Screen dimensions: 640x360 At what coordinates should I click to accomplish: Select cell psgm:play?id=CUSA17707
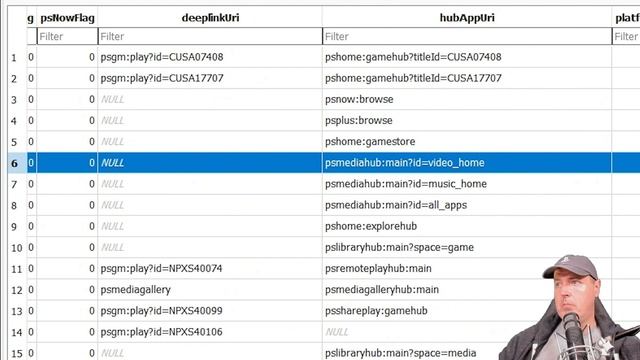coord(210,78)
